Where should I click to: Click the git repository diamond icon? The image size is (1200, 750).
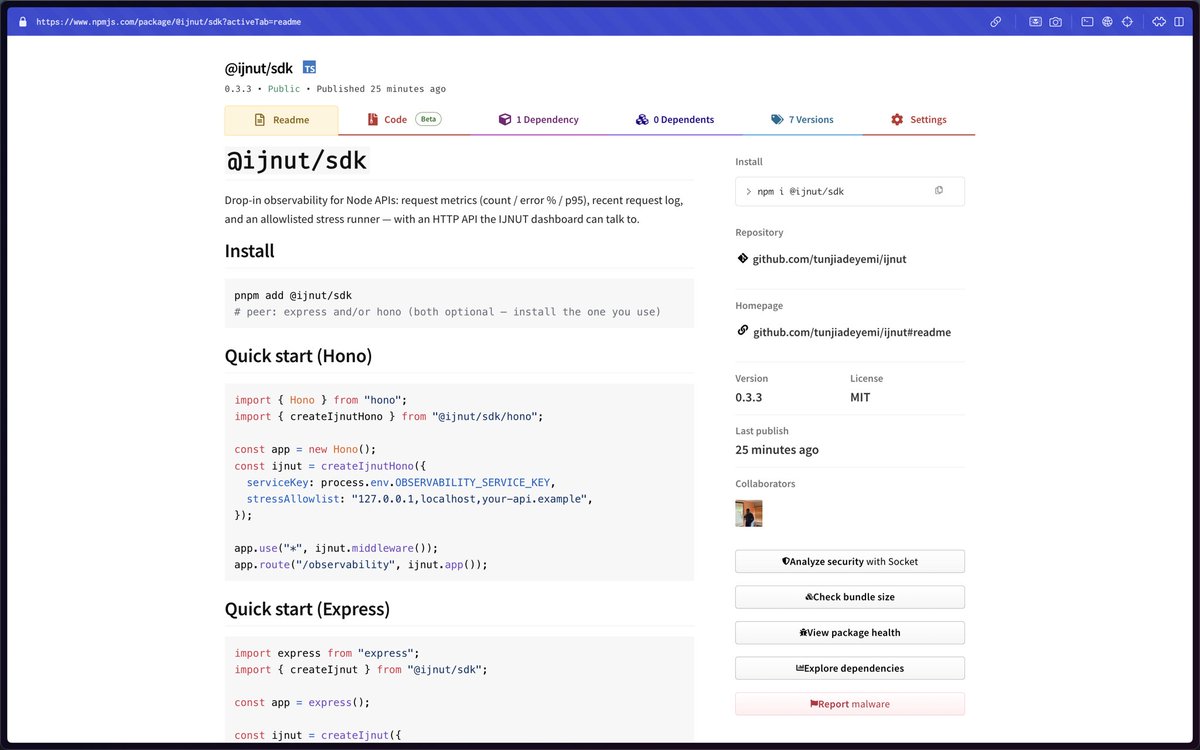(742, 258)
